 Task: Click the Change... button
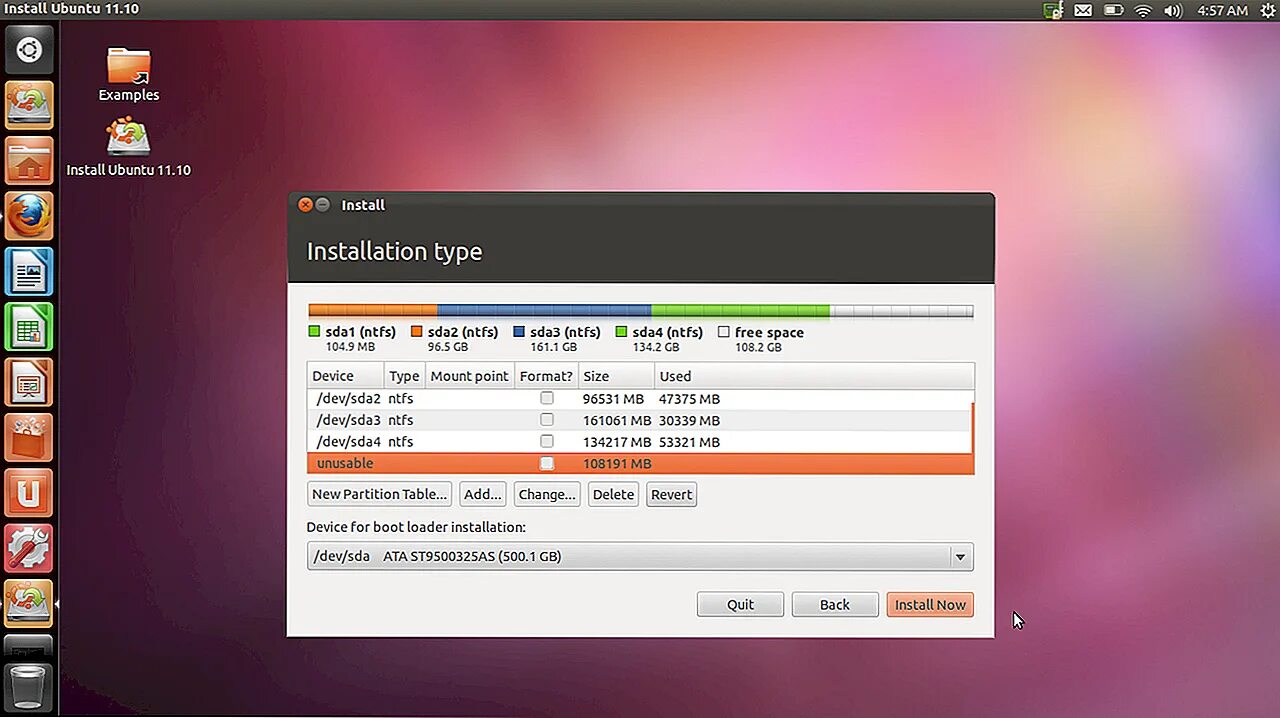[547, 494]
